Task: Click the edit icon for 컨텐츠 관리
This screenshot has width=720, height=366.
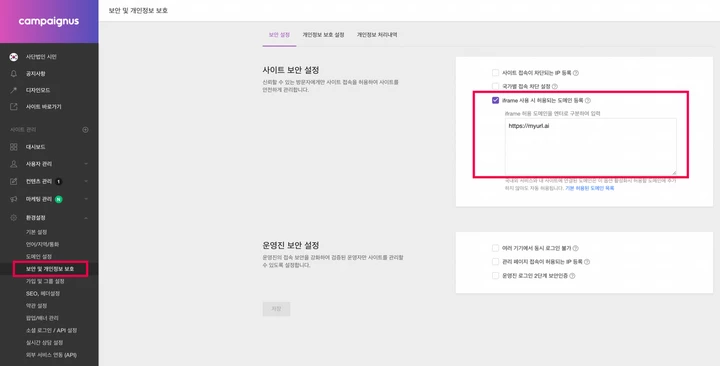Action: click(13, 181)
